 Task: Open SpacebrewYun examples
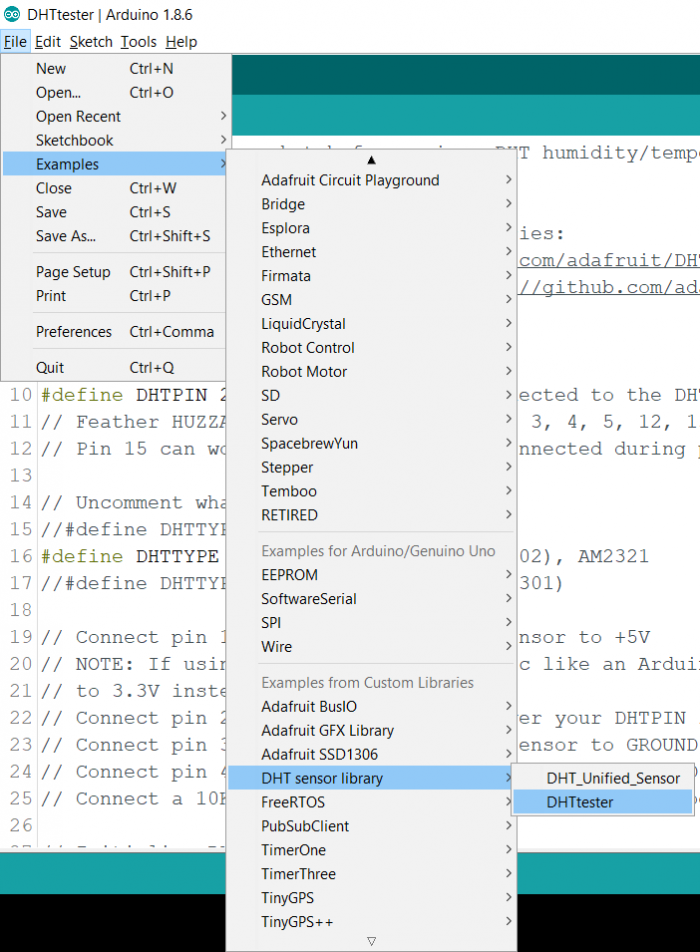coord(372,443)
